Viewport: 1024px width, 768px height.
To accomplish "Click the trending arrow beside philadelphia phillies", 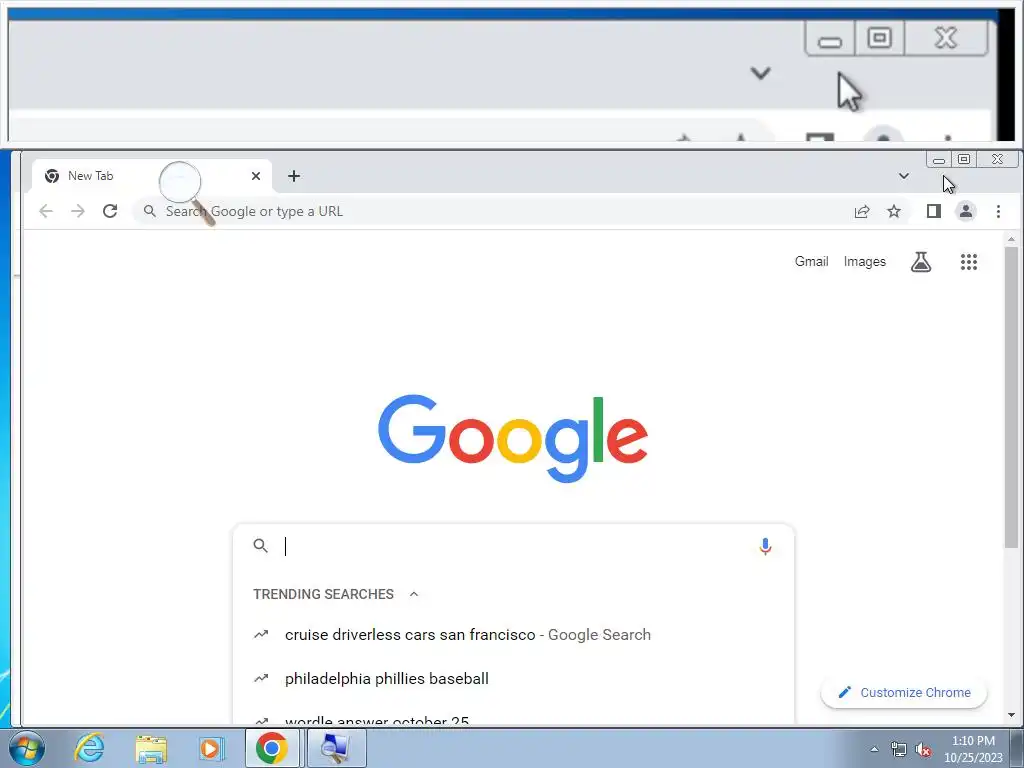I will click(x=261, y=679).
